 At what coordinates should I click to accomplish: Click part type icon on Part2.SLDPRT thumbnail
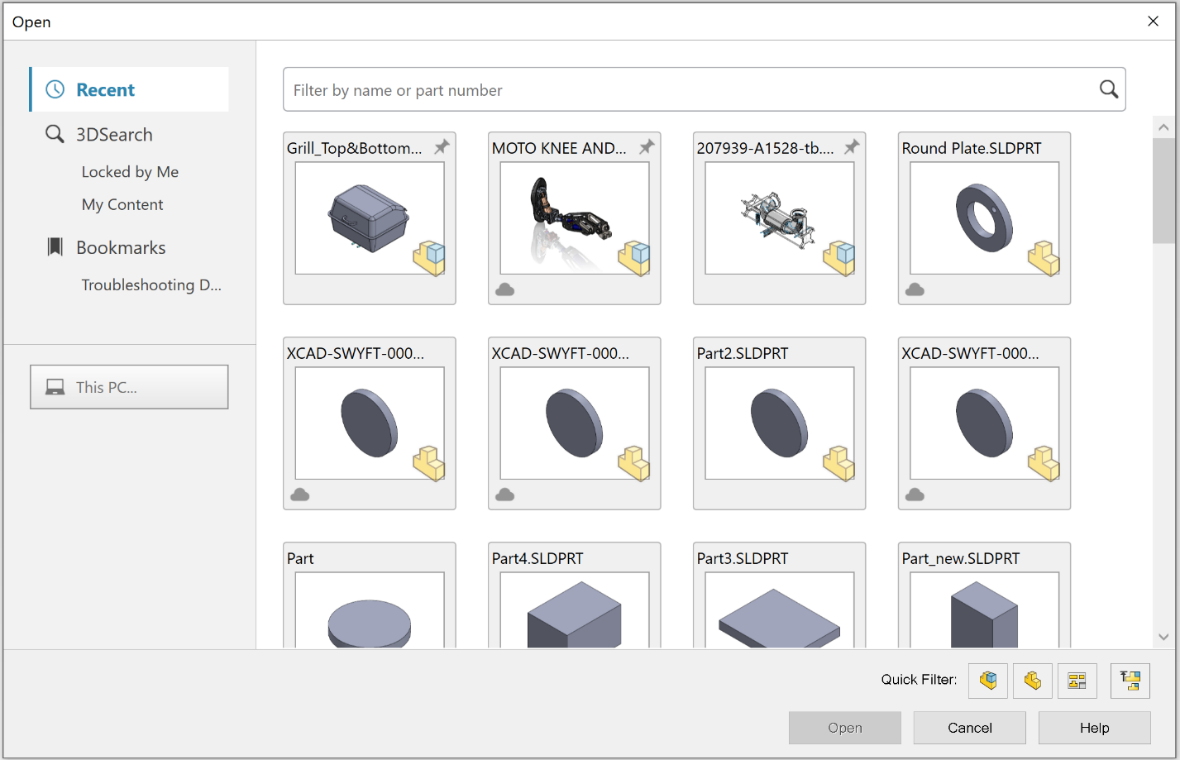pos(839,464)
